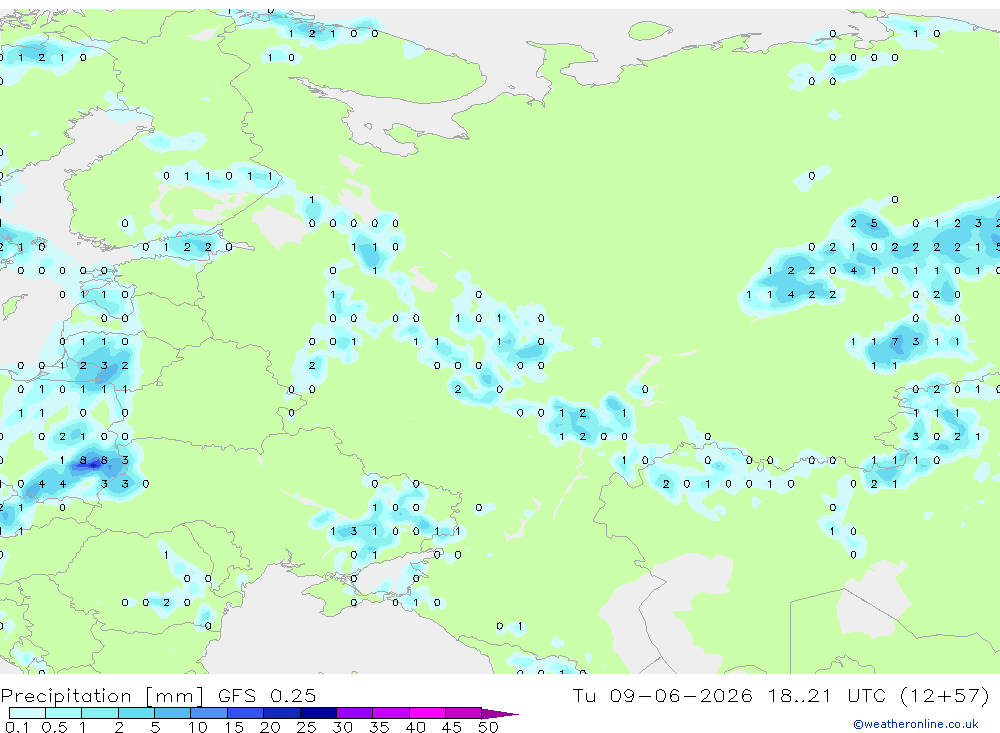The width and height of the screenshot is (1000, 733).
Task: Select the 5–10 mm legend color swatch
Action: tap(173, 713)
